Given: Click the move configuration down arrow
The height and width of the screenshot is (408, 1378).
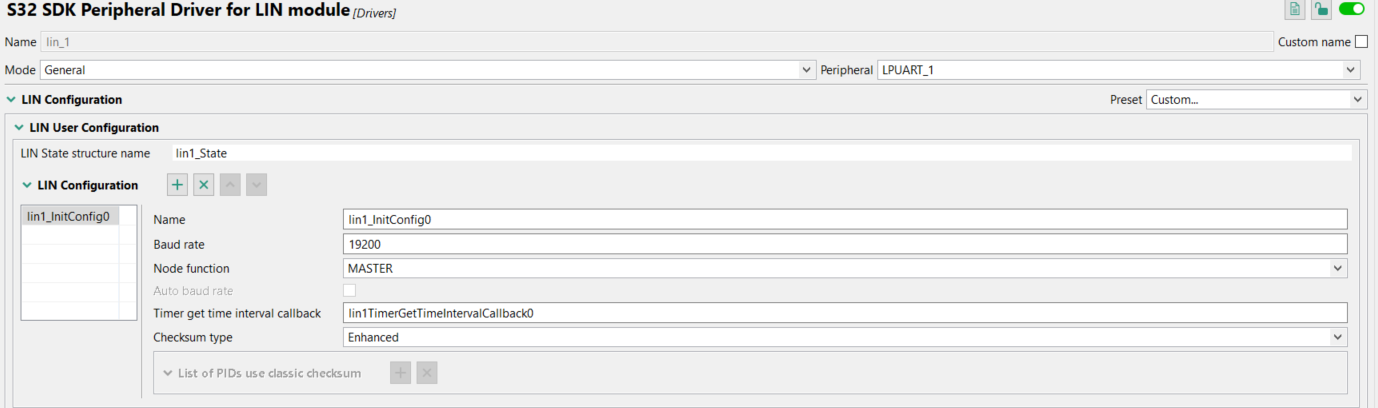Looking at the screenshot, I should pyautogui.click(x=256, y=185).
